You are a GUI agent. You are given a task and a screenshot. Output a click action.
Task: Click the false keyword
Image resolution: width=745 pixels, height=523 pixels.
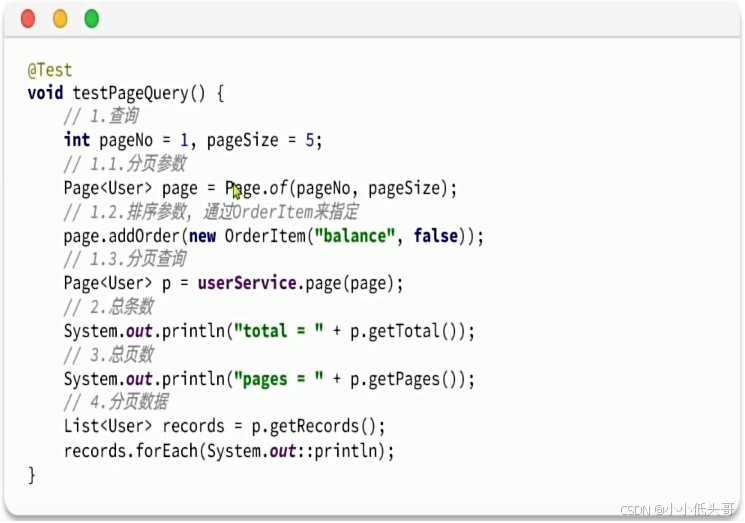[x=436, y=236]
